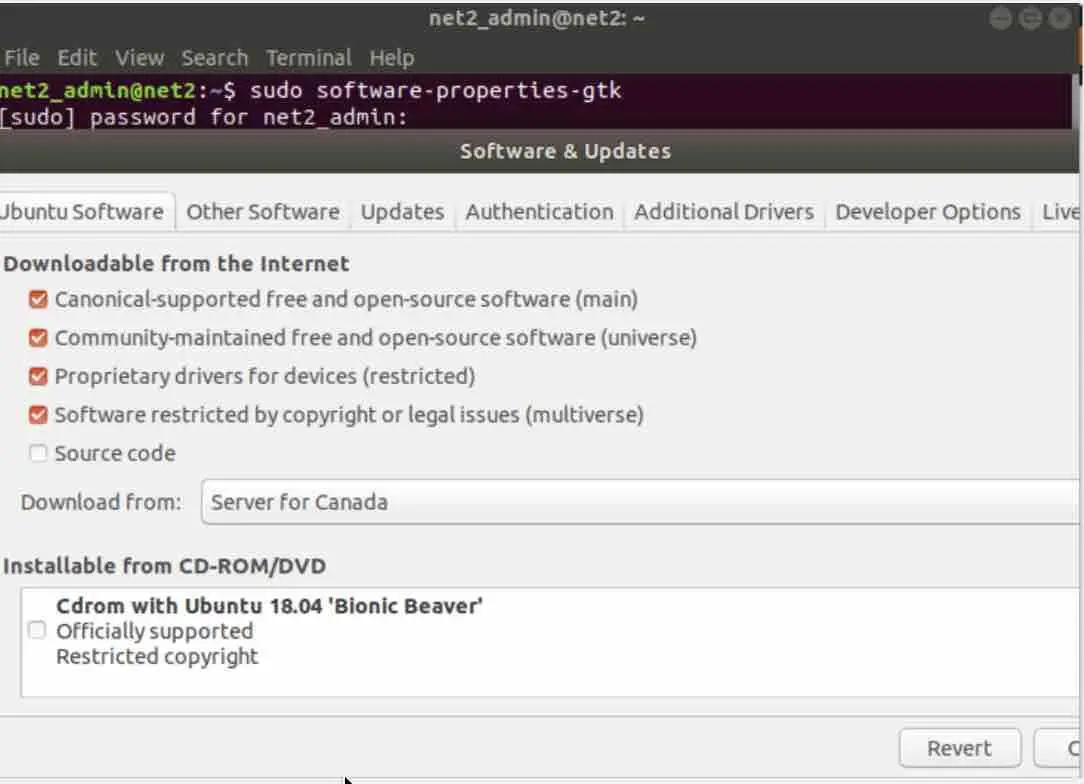Click the Revert button
This screenshot has width=1084, height=784.
(x=960, y=748)
